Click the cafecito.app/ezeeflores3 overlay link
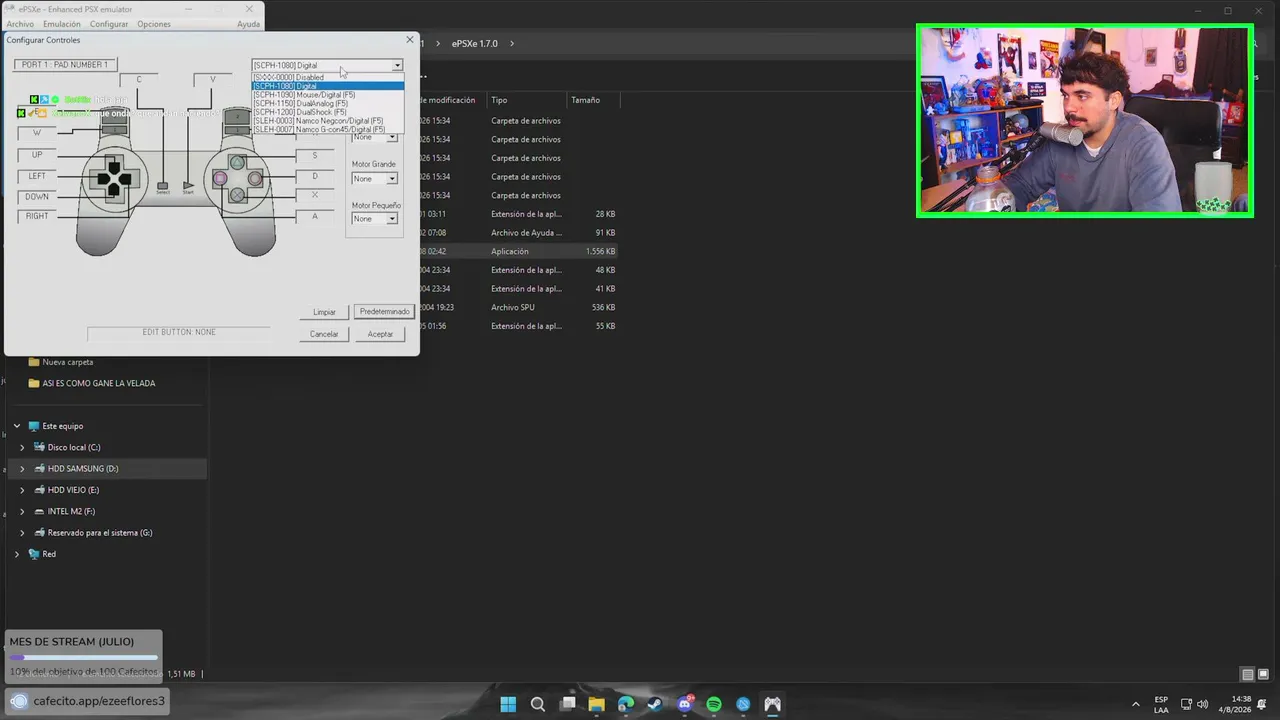Image resolution: width=1280 pixels, height=720 pixels. tap(89, 701)
